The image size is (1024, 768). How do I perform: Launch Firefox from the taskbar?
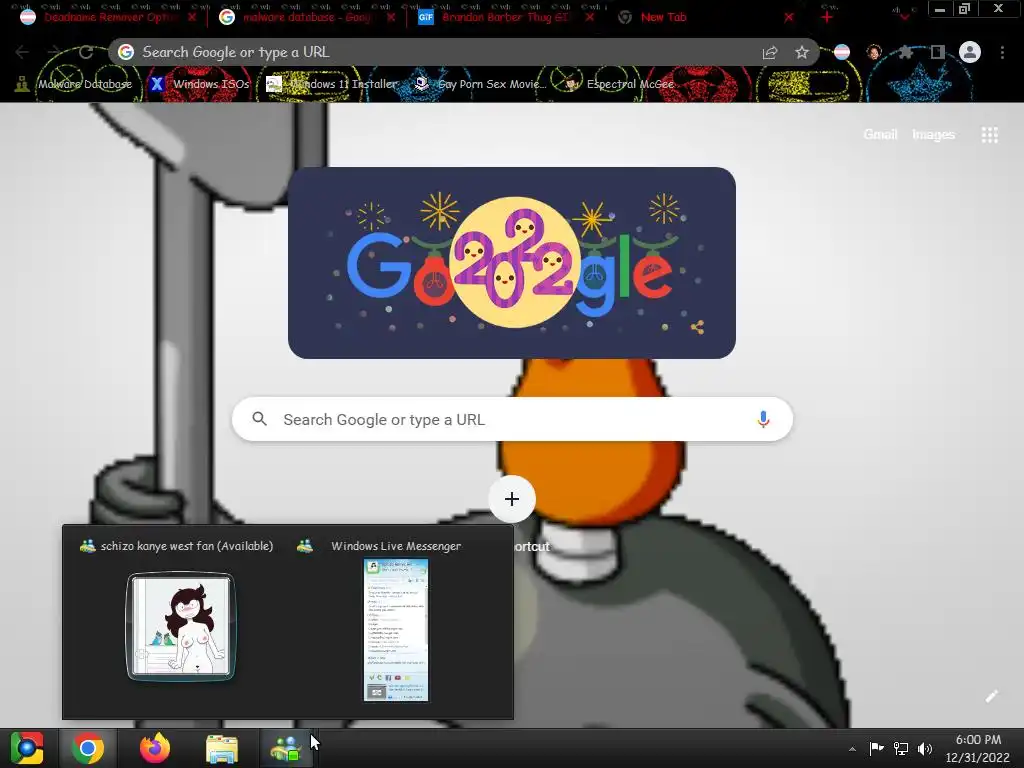click(x=155, y=748)
